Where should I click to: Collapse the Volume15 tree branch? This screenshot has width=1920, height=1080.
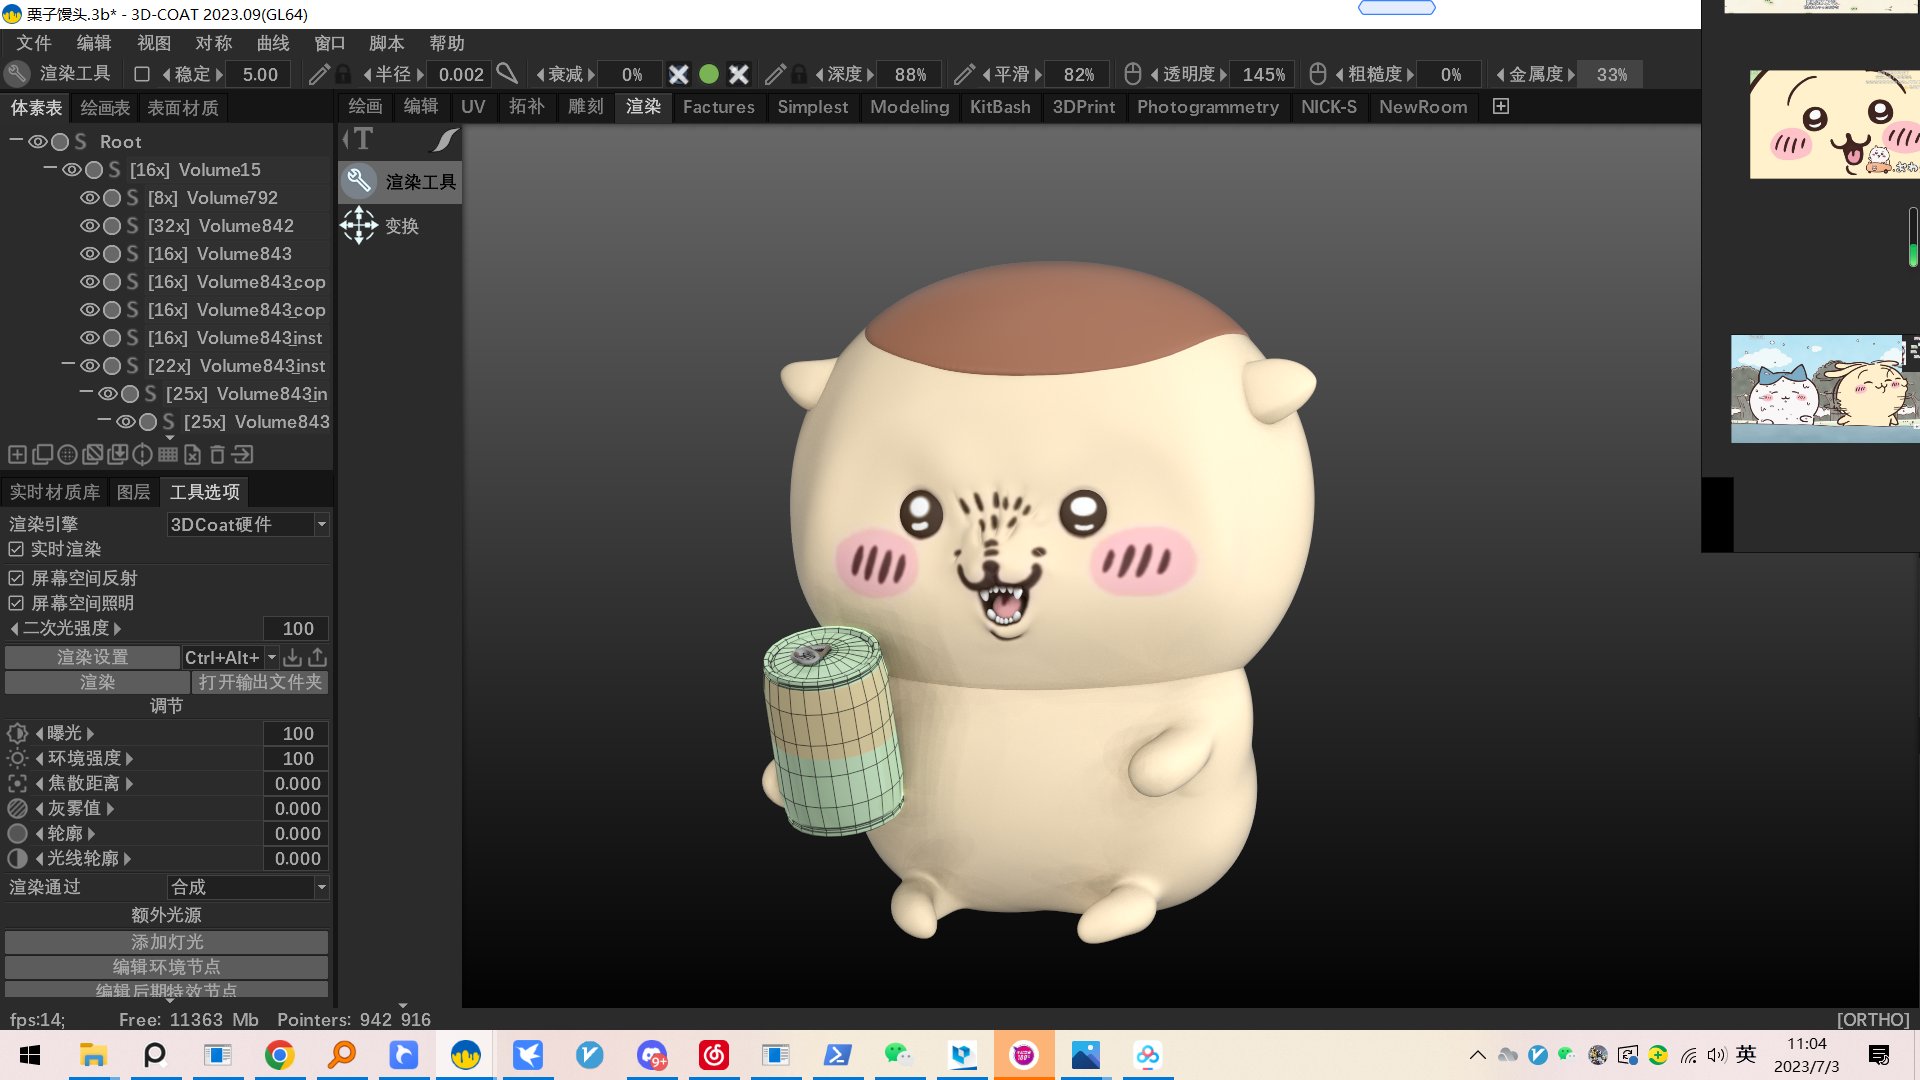point(48,169)
